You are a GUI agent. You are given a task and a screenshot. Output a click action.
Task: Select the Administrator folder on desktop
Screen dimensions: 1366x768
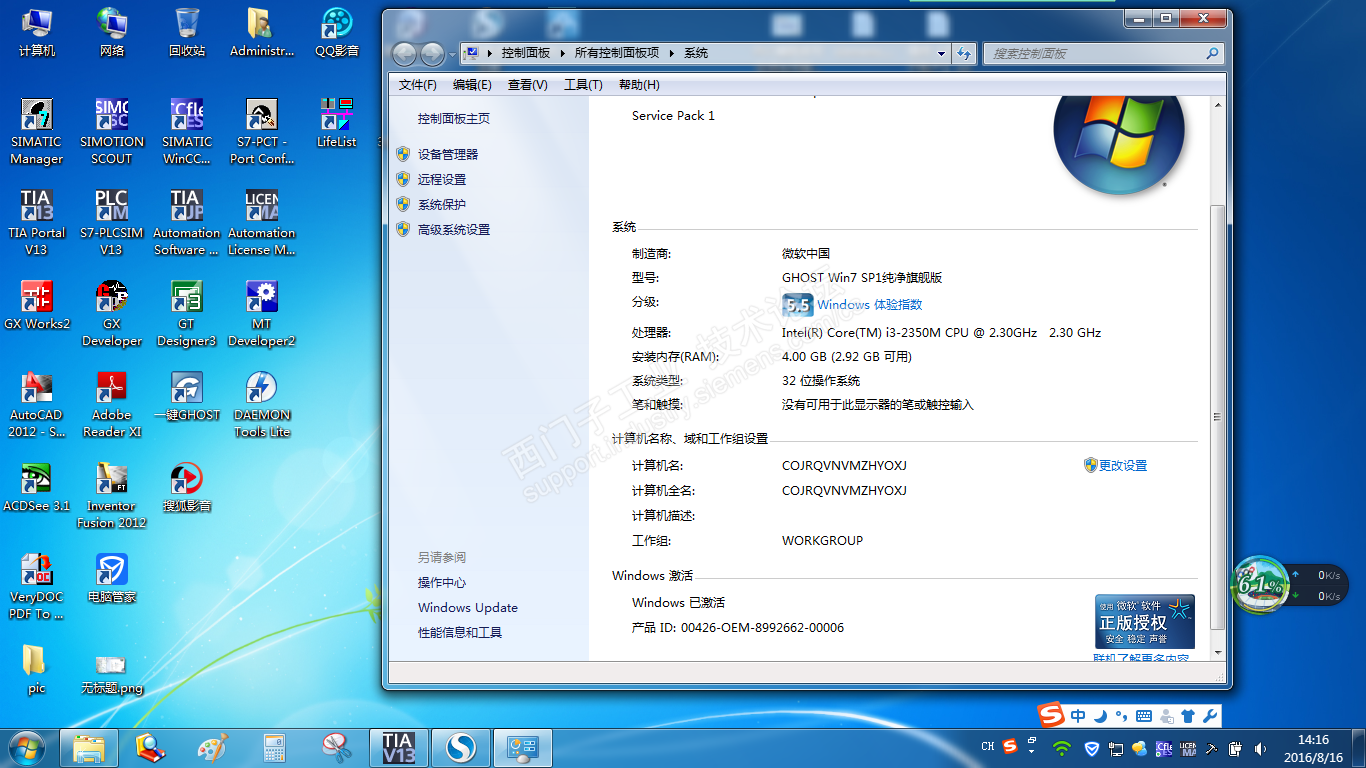[x=262, y=32]
